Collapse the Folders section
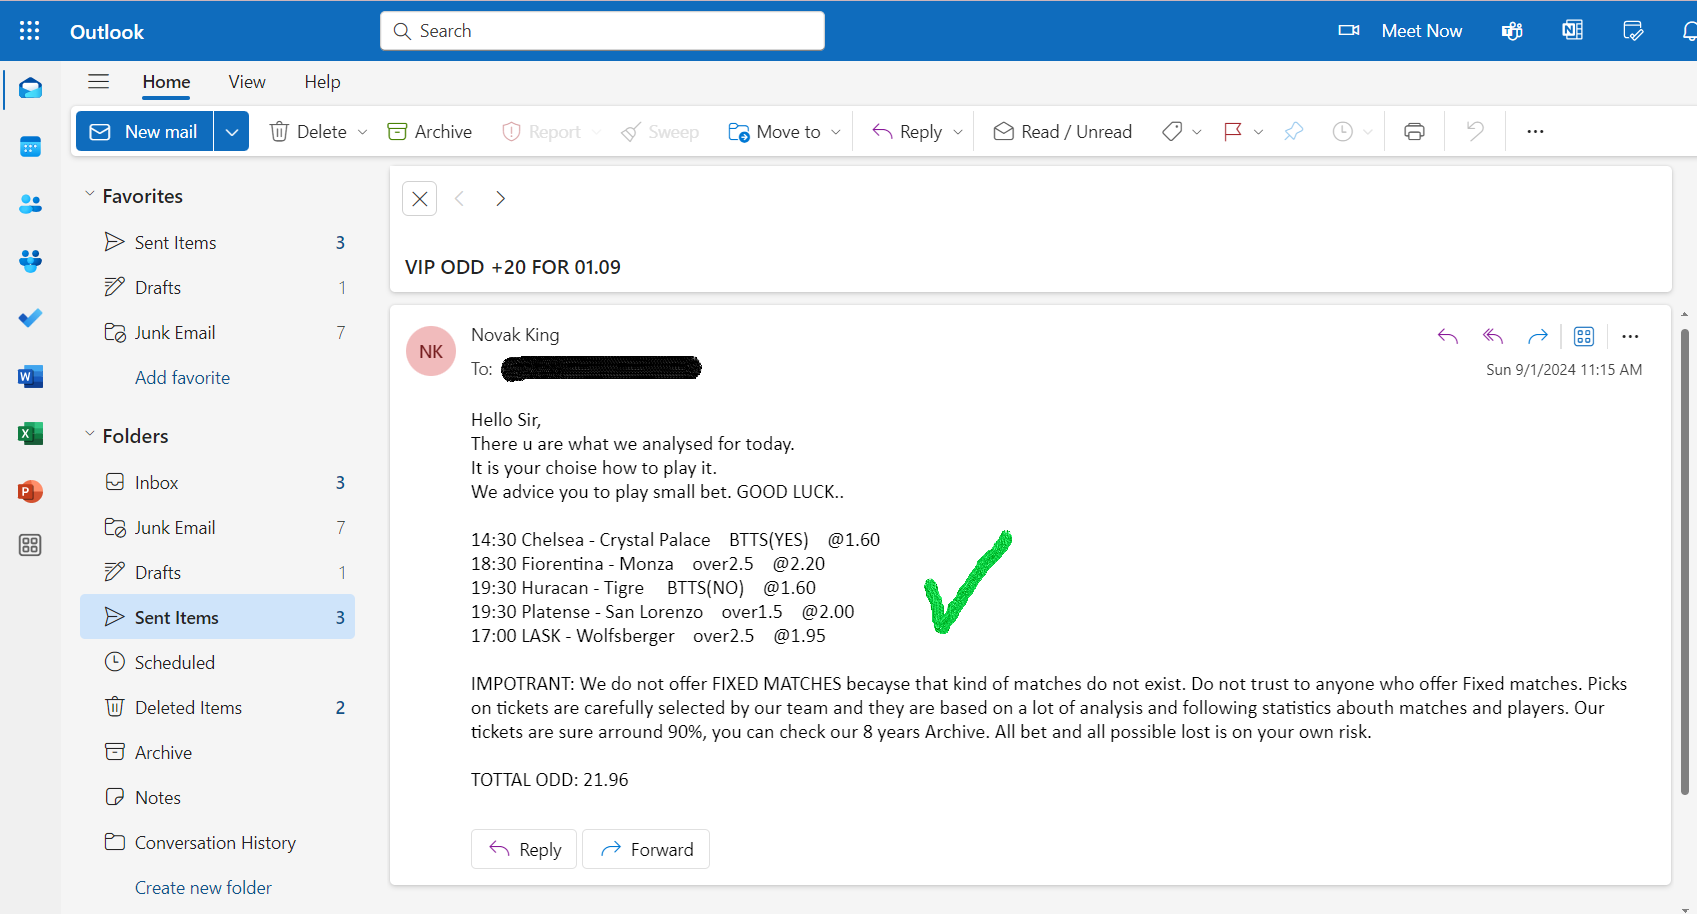 click(x=90, y=434)
